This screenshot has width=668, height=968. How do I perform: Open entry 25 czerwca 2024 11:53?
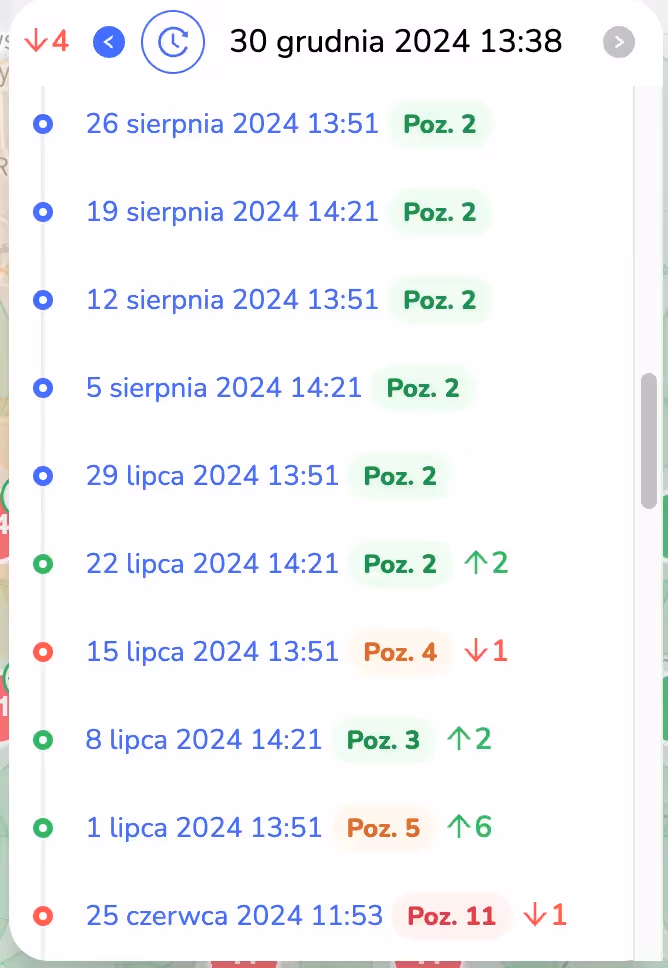pyautogui.click(x=235, y=916)
